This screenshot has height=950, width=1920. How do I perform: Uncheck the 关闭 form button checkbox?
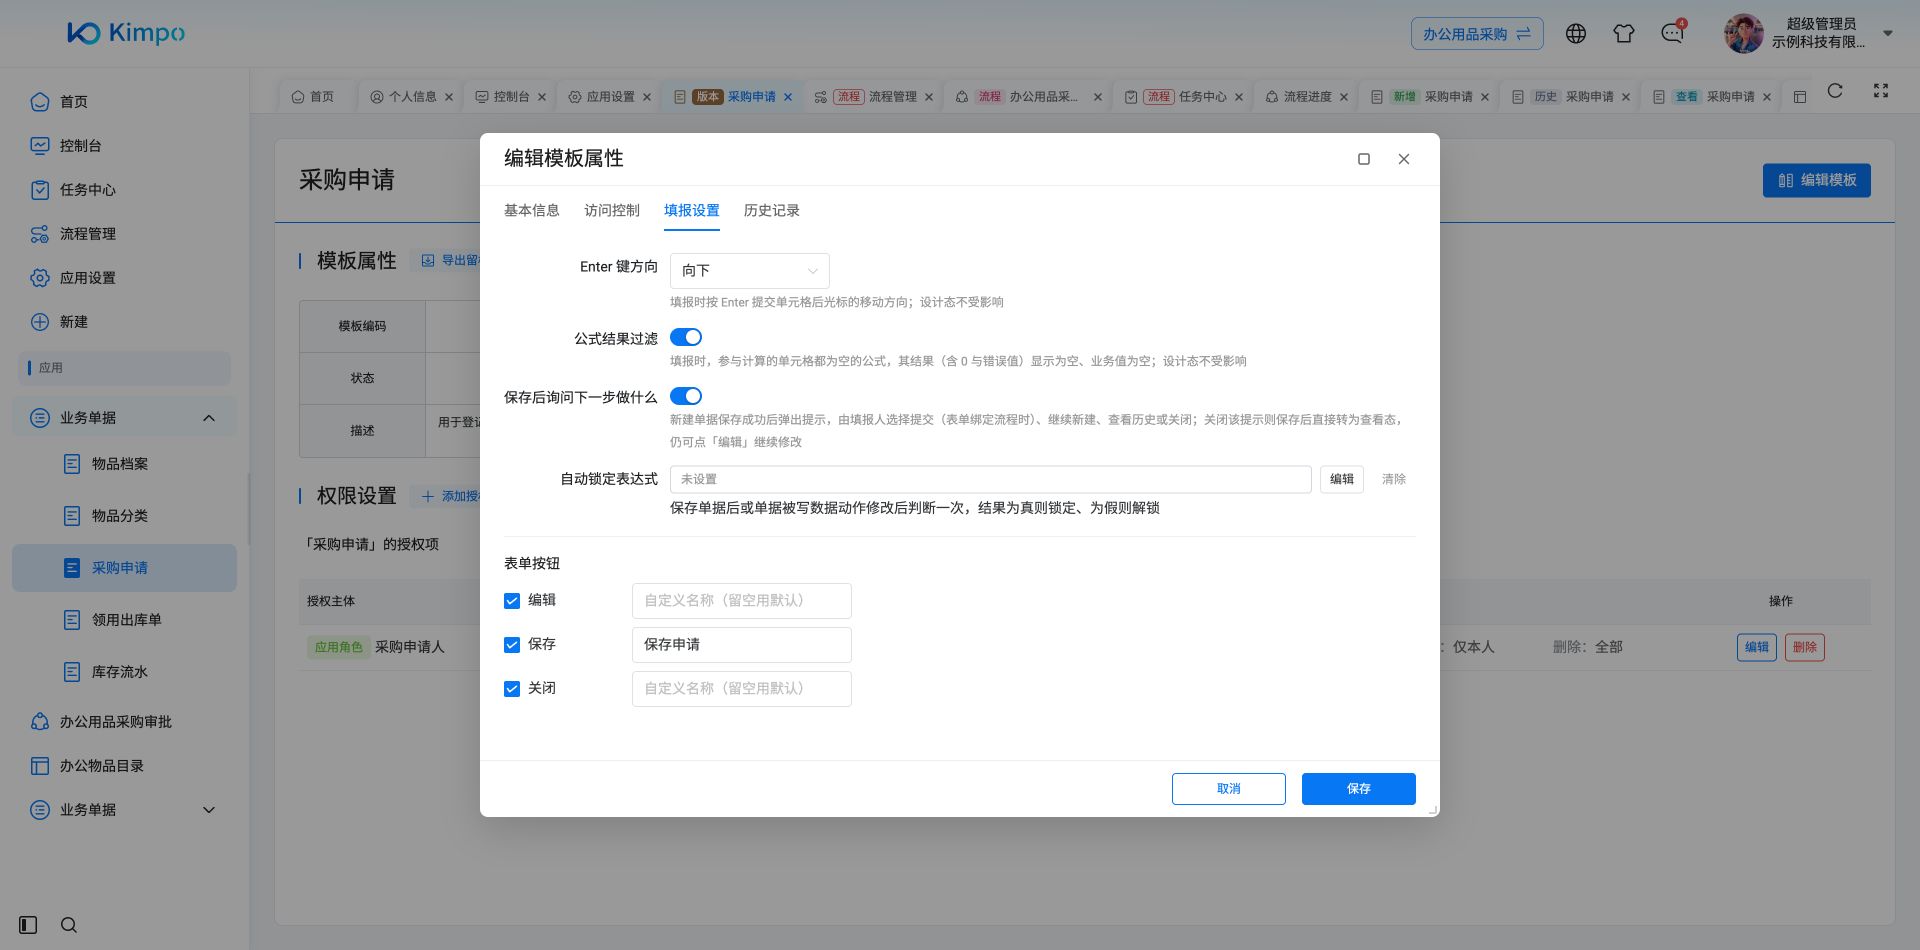[512, 689]
